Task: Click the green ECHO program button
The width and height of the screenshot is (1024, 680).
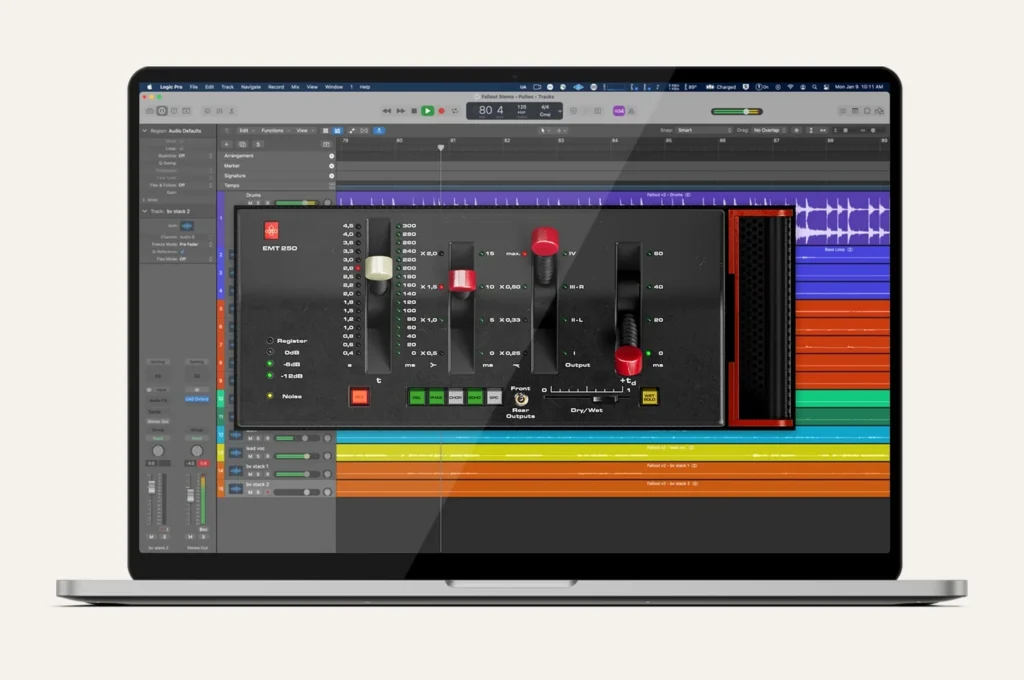Action: pos(475,397)
